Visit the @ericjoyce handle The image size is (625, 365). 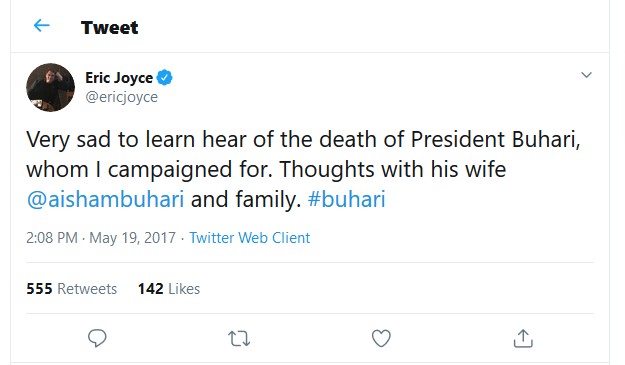[x=122, y=97]
